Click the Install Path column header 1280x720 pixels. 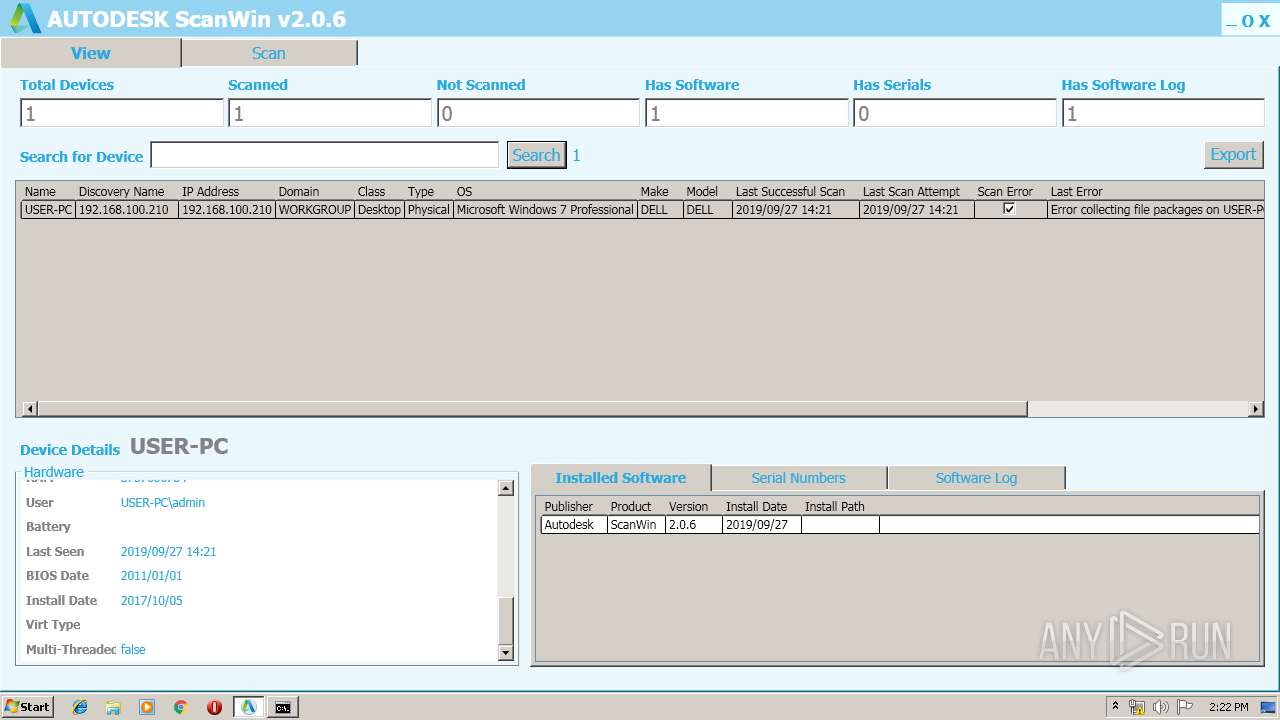(x=834, y=506)
